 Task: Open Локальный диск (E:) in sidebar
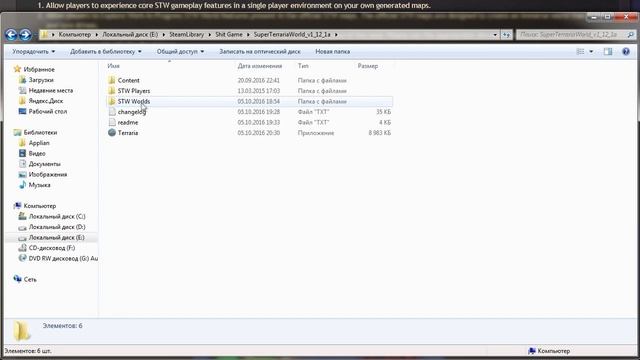[x=57, y=238]
